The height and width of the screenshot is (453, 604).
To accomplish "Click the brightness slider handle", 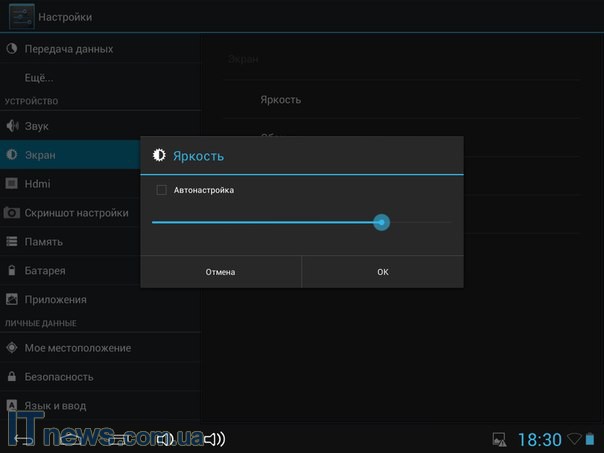I will (381, 222).
